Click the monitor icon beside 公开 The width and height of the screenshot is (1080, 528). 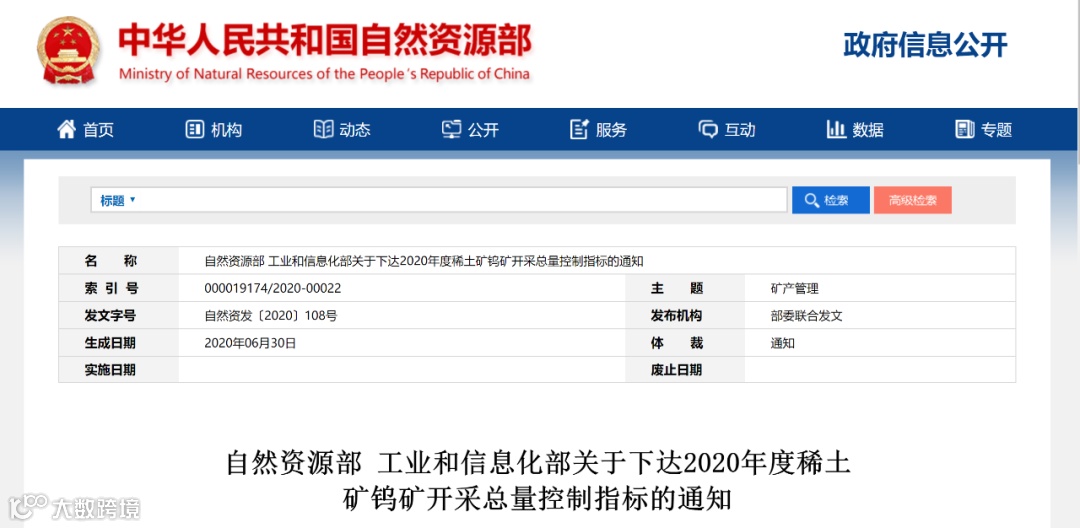click(x=451, y=129)
